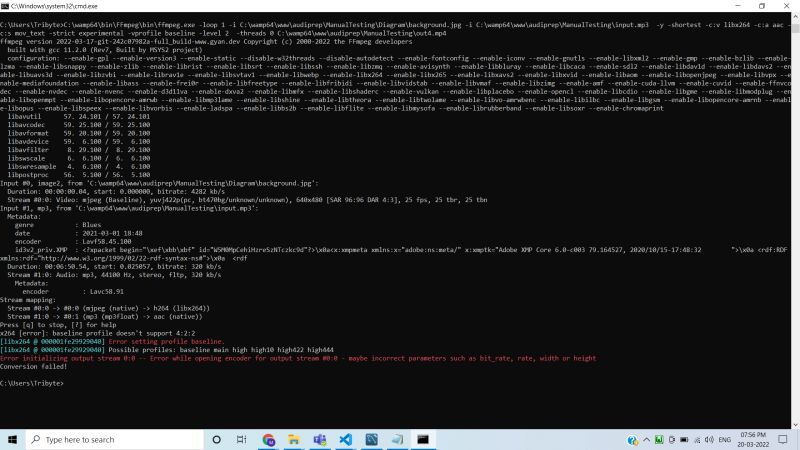
Task: Open the taskbar app right of the database app
Action: (397, 439)
